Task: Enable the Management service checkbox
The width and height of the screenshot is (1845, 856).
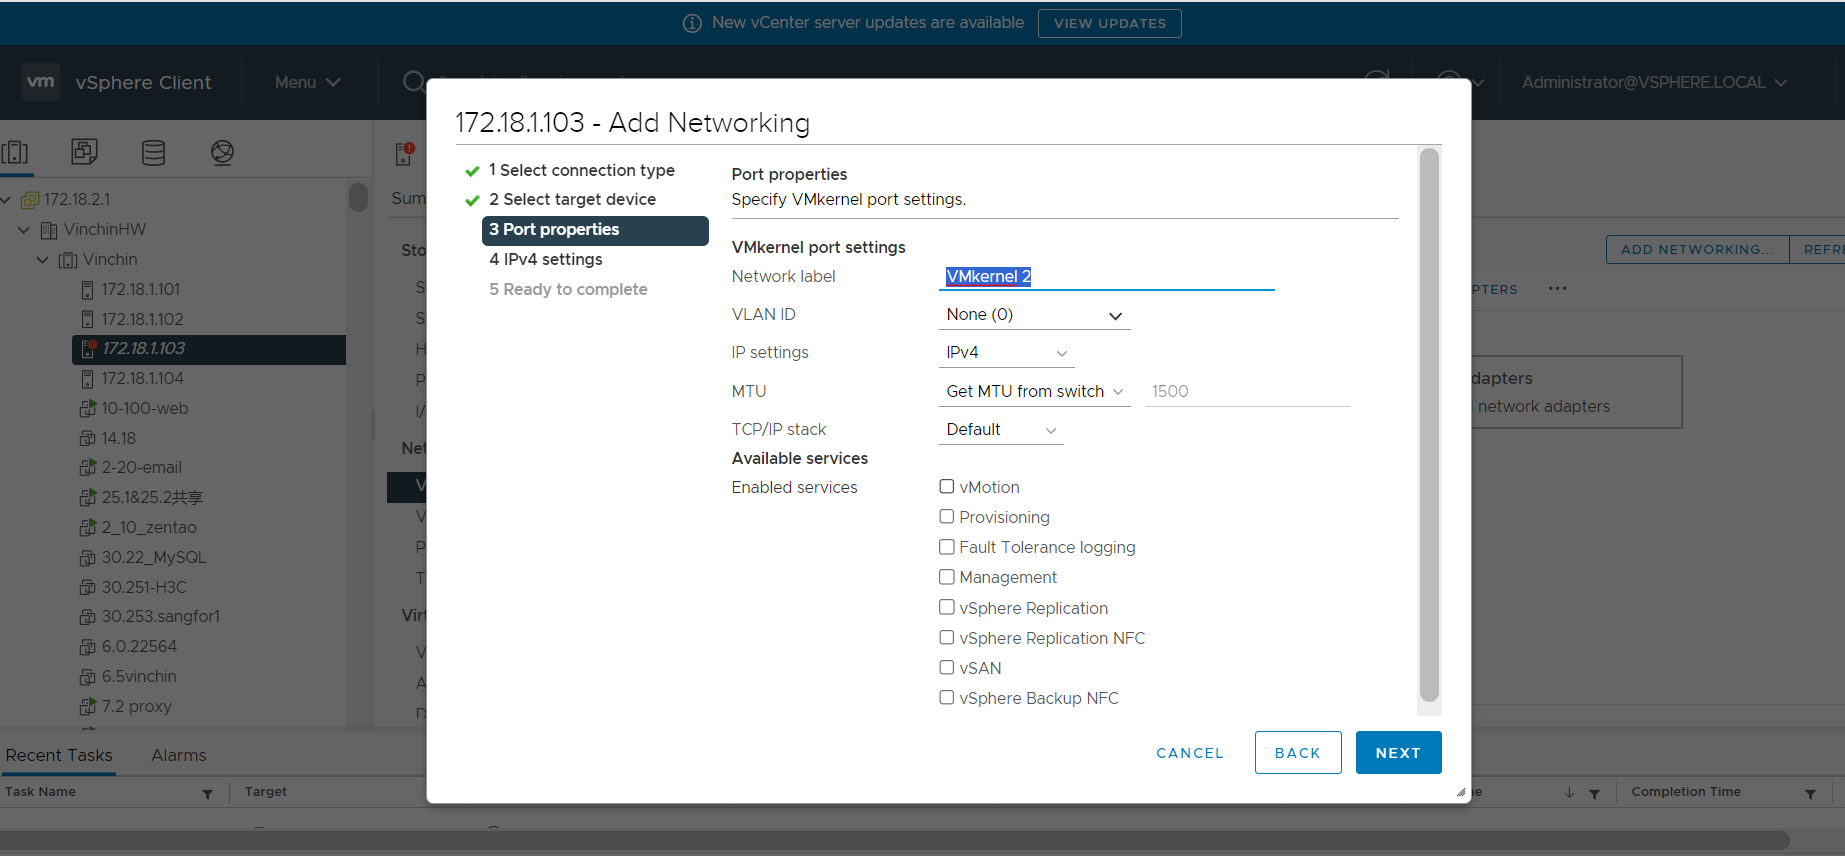Action: coord(947,577)
